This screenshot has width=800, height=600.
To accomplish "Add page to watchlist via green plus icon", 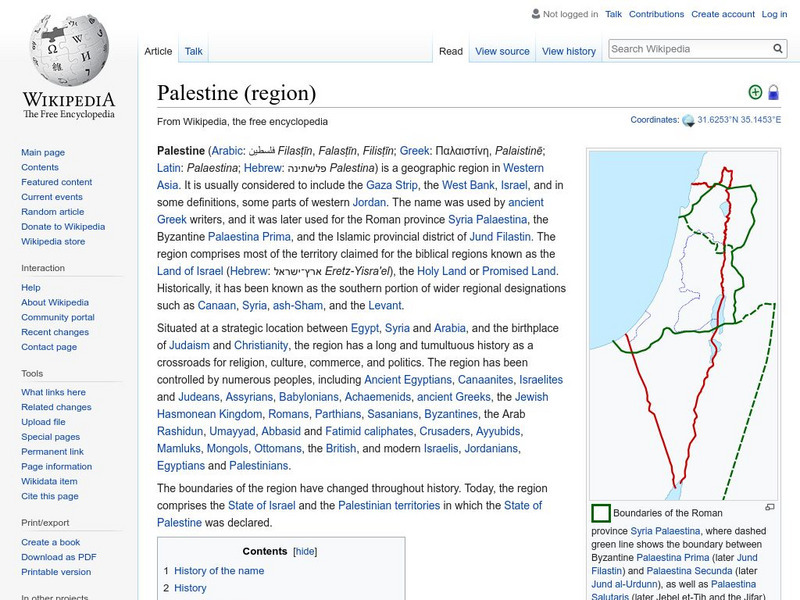I will pos(755,90).
